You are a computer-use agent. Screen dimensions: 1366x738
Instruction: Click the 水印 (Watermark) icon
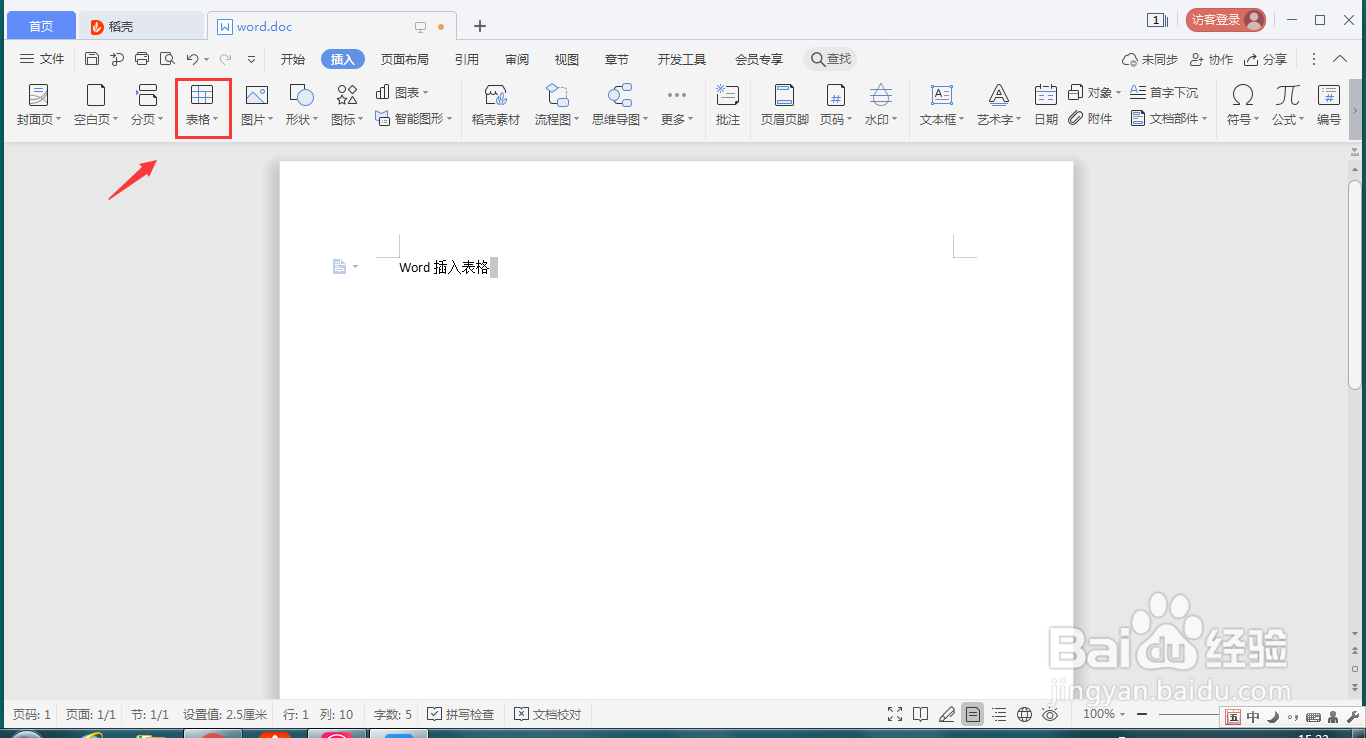coord(879,105)
